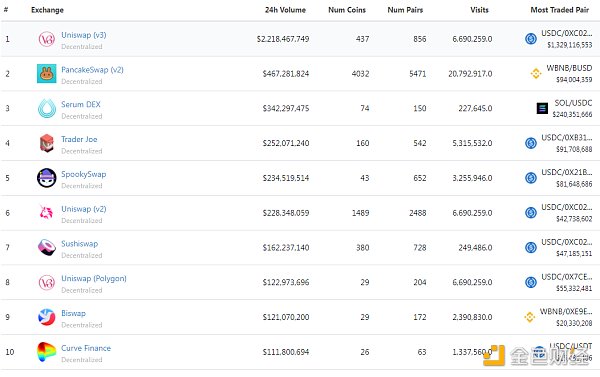The height and width of the screenshot is (377, 600).
Task: Click the PancakeSwap bunny logo
Action: [x=47, y=73]
